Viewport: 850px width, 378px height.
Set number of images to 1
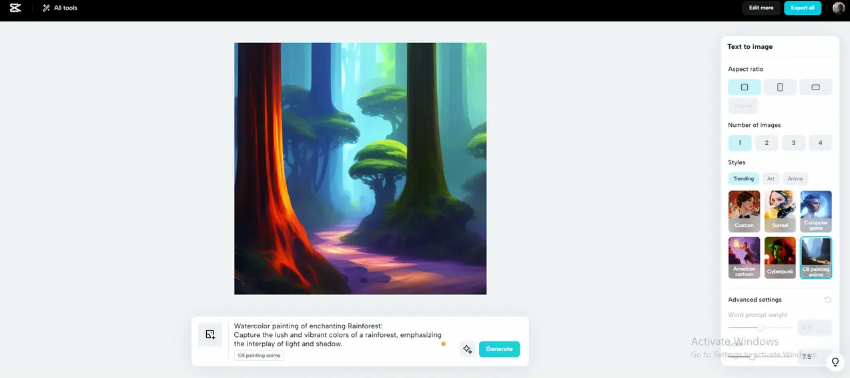tap(739, 143)
